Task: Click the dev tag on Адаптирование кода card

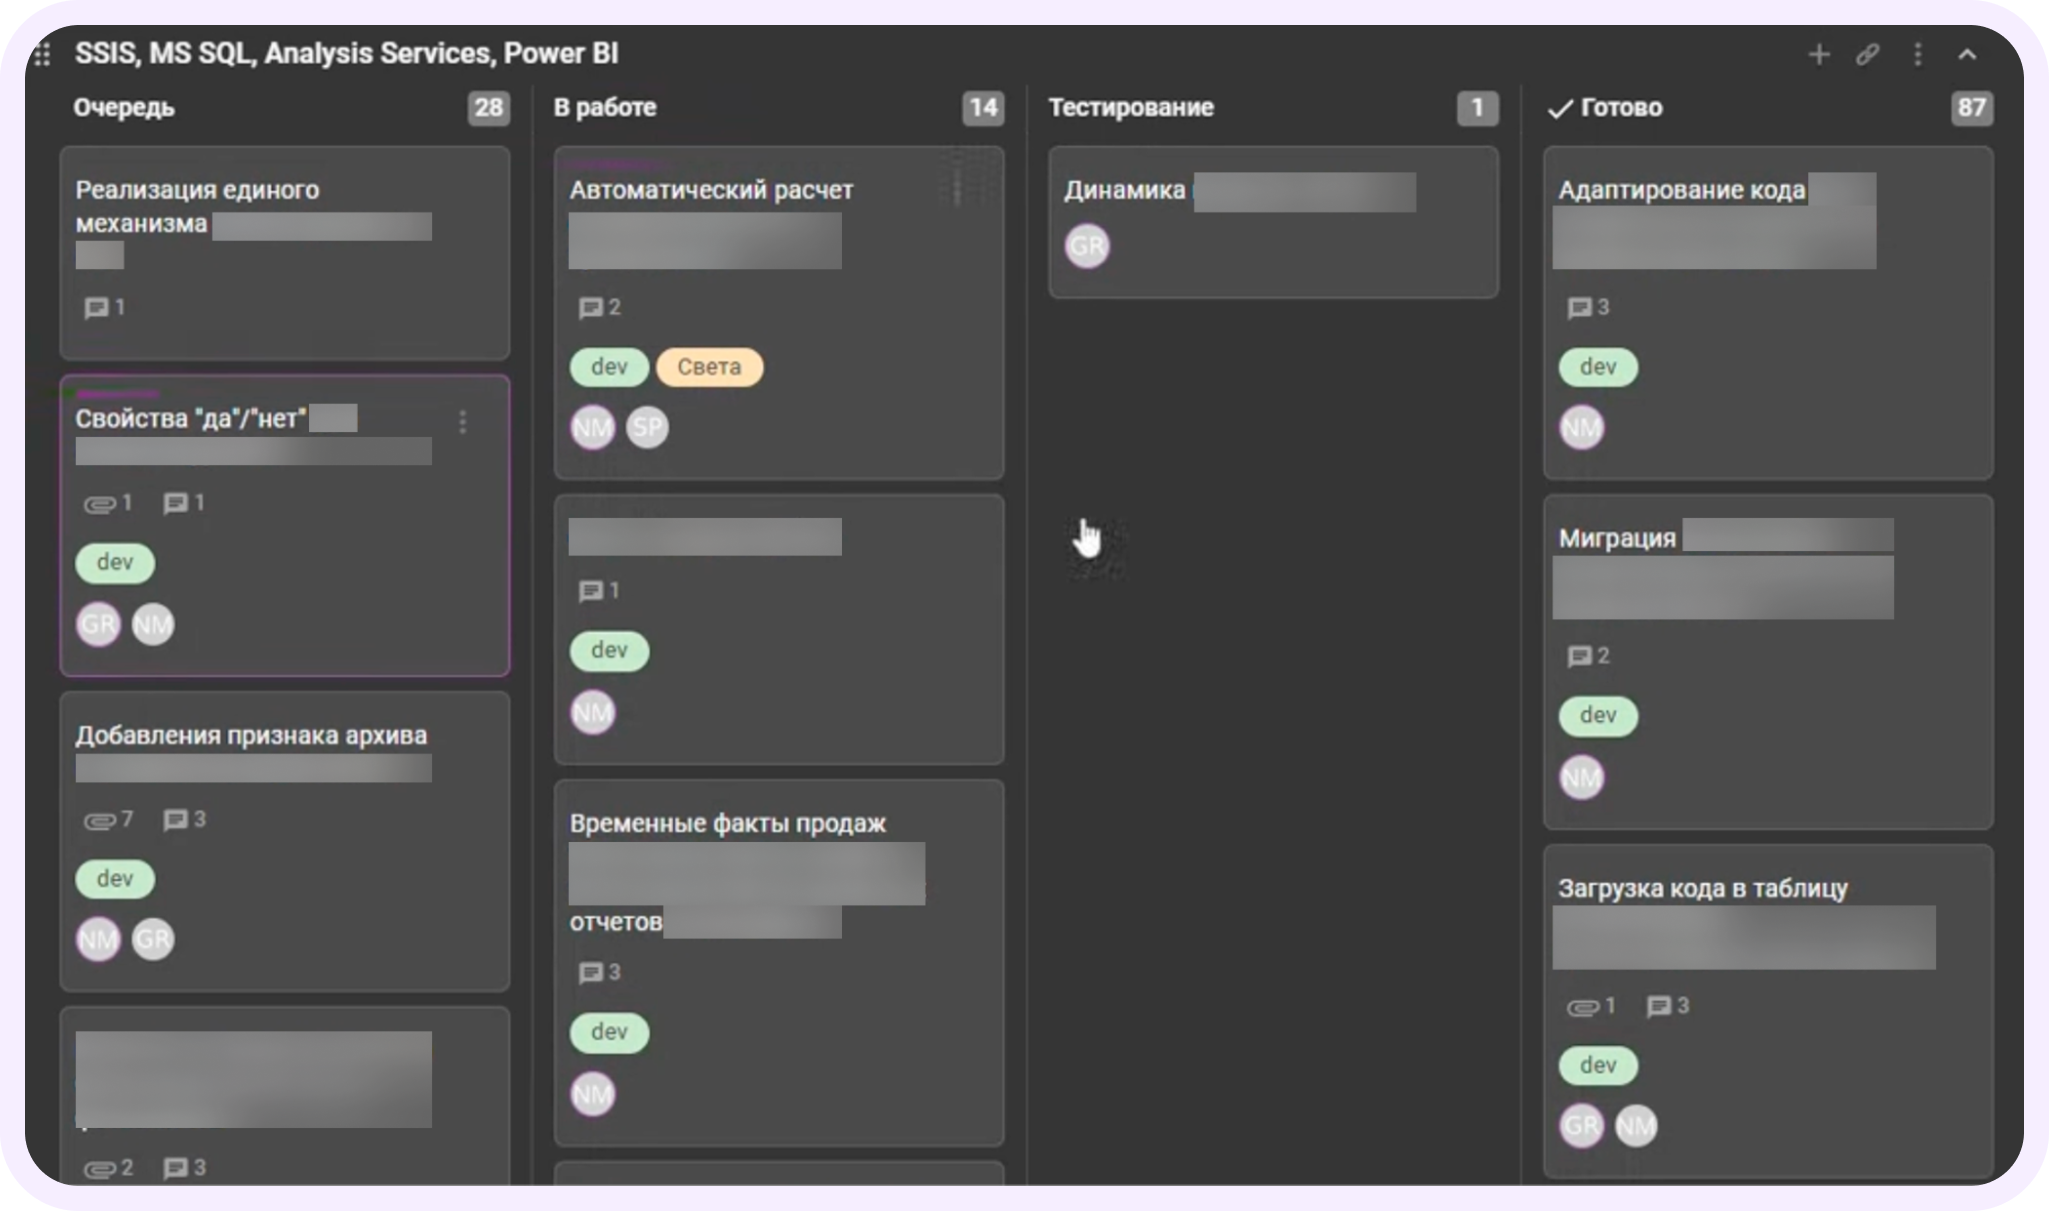Action: pyautogui.click(x=1598, y=367)
